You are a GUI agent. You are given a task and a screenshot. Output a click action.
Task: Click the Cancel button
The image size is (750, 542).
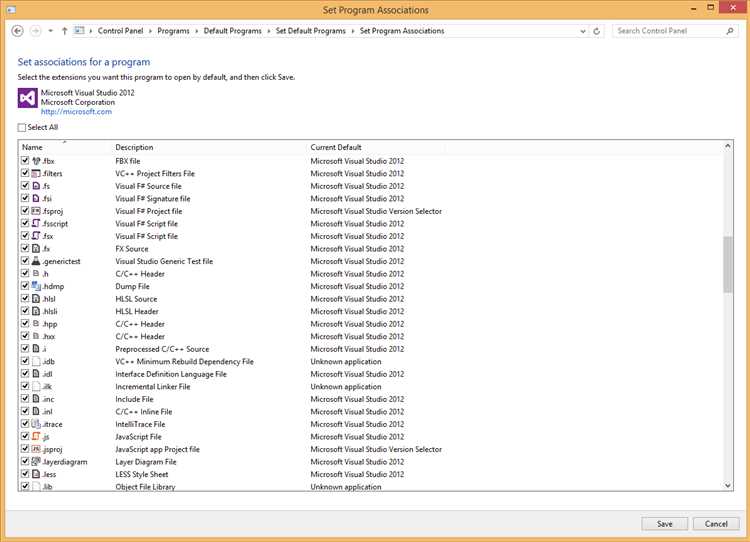[x=716, y=524]
